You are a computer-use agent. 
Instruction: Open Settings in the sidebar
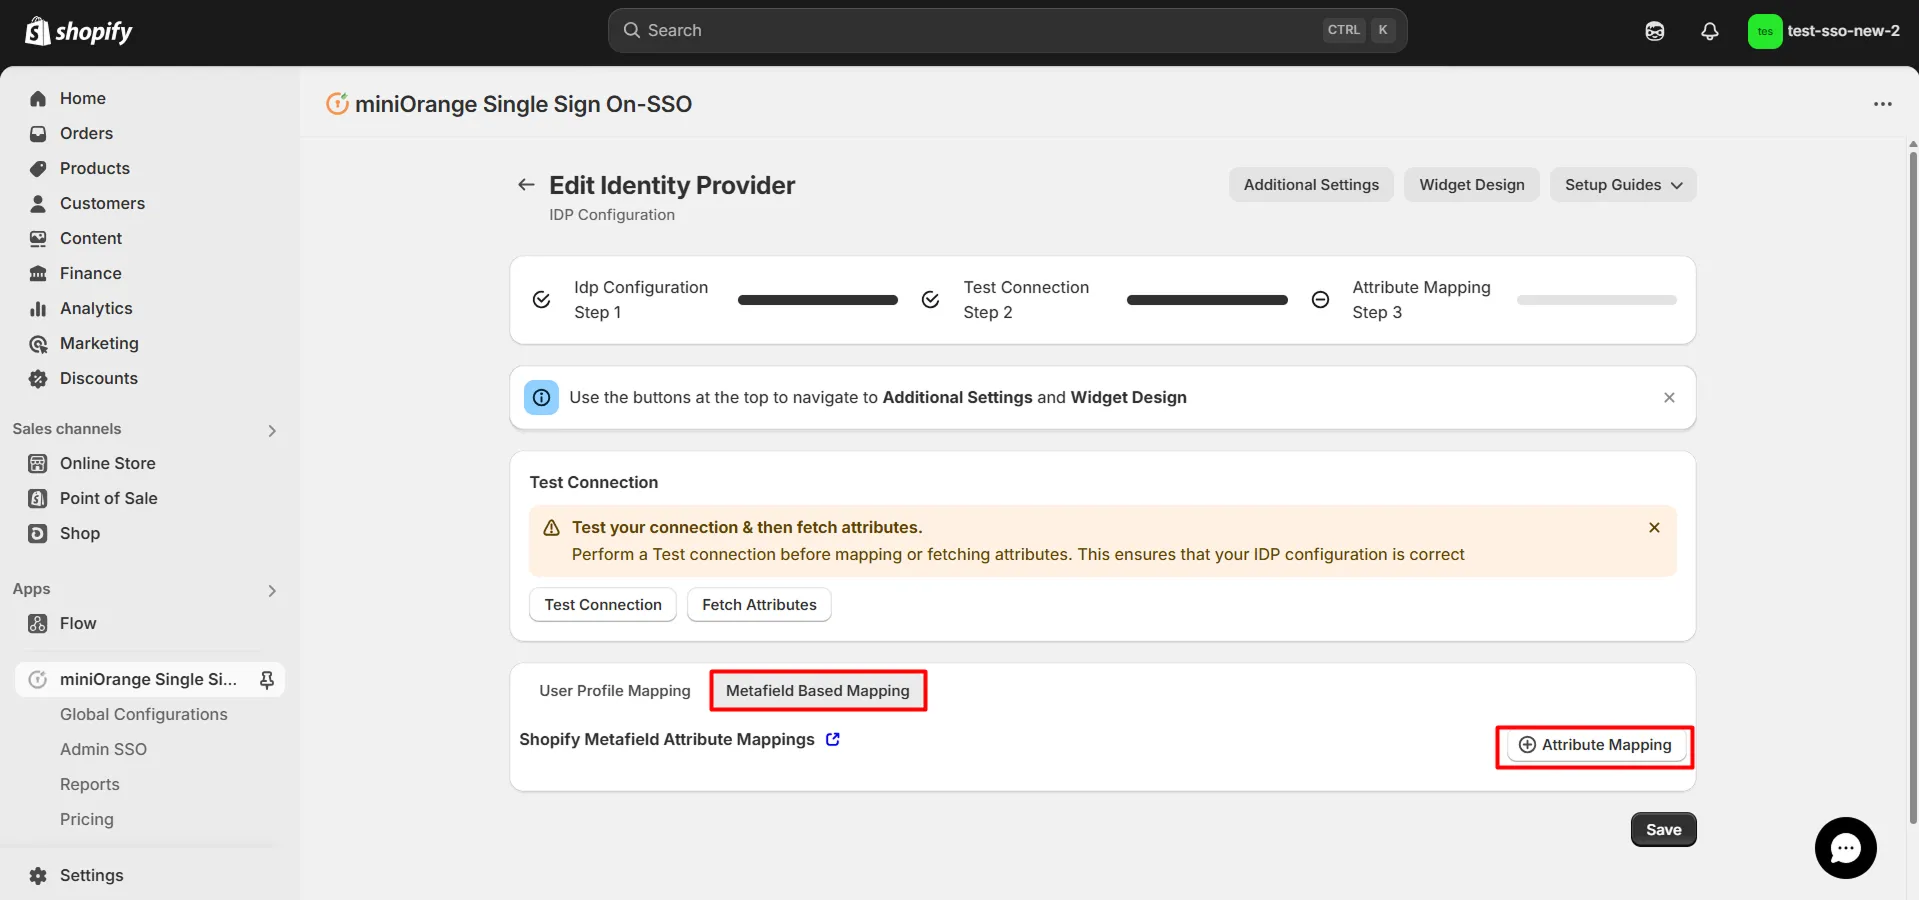(x=91, y=876)
